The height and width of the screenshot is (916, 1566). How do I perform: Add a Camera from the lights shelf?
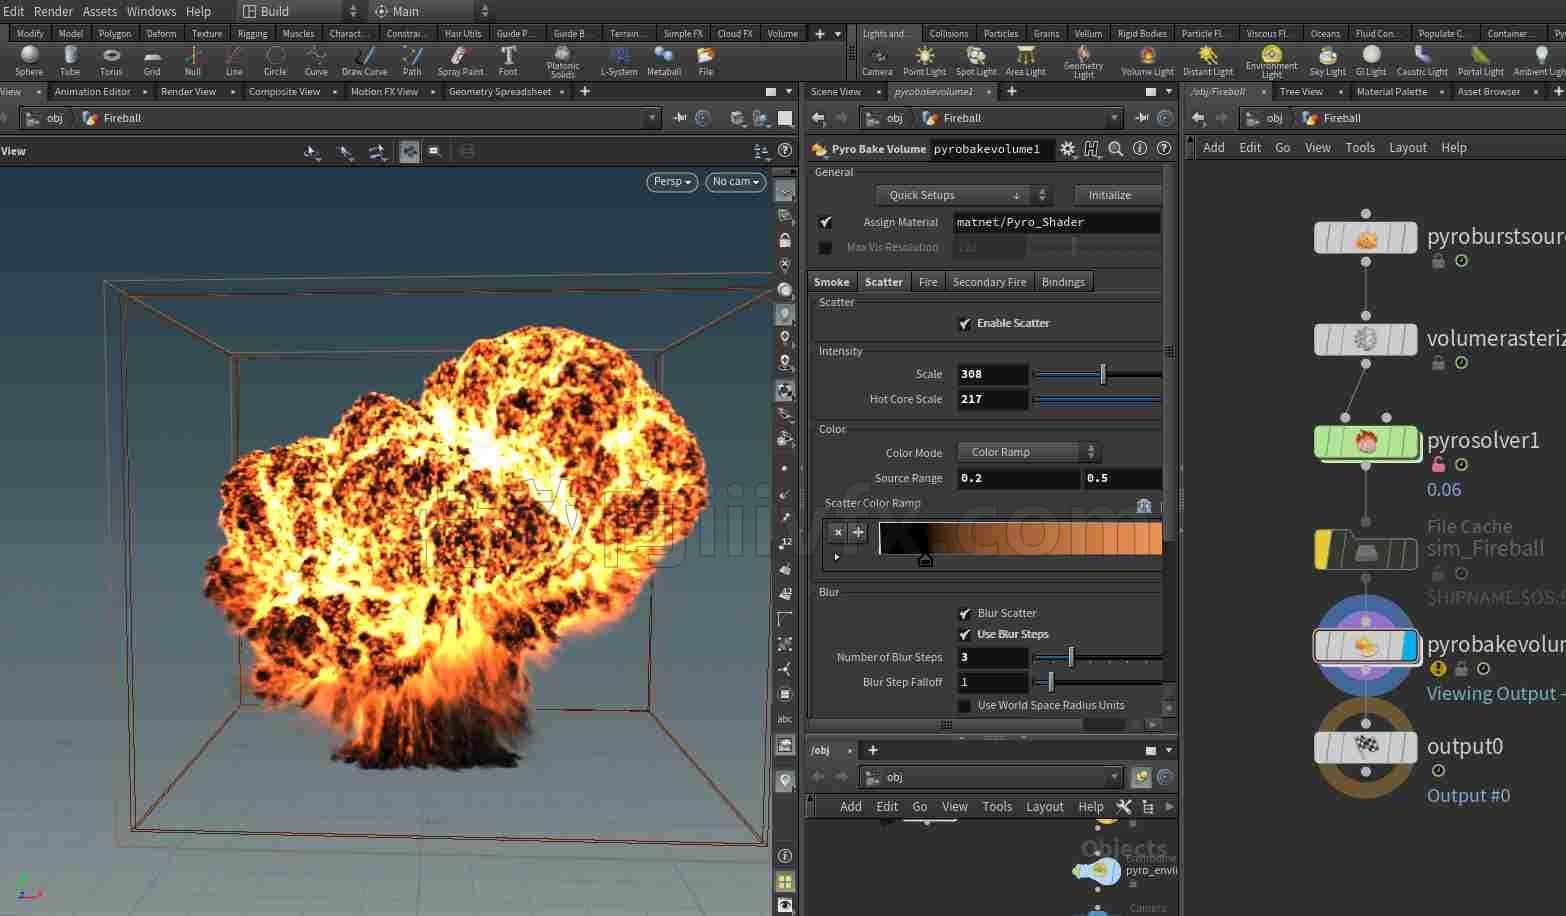click(877, 61)
